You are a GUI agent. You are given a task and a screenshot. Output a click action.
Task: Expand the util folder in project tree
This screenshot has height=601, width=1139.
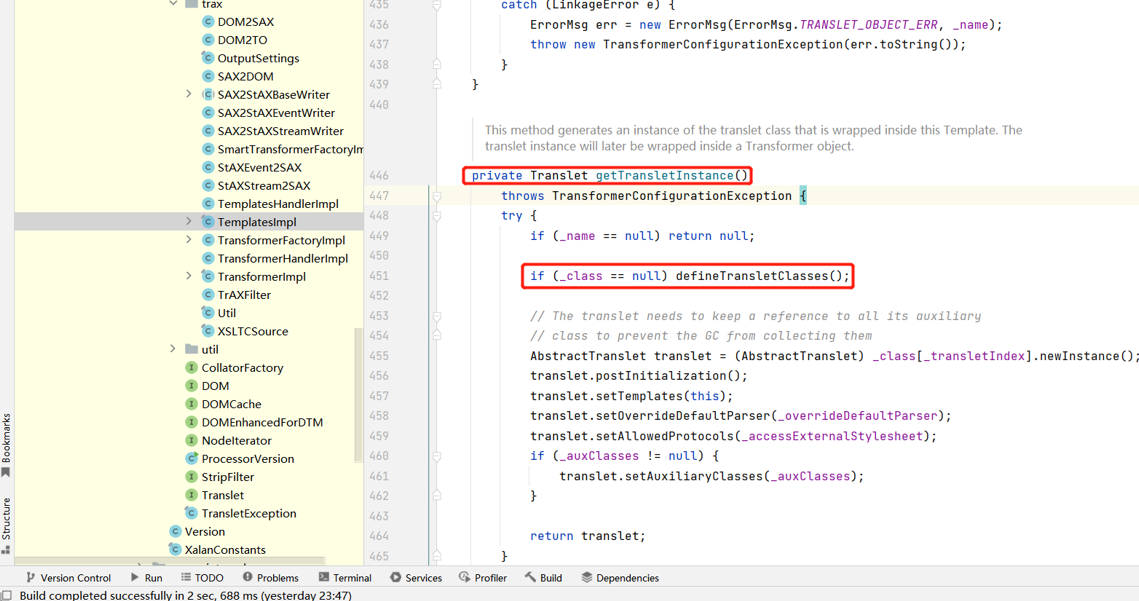pyautogui.click(x=173, y=349)
